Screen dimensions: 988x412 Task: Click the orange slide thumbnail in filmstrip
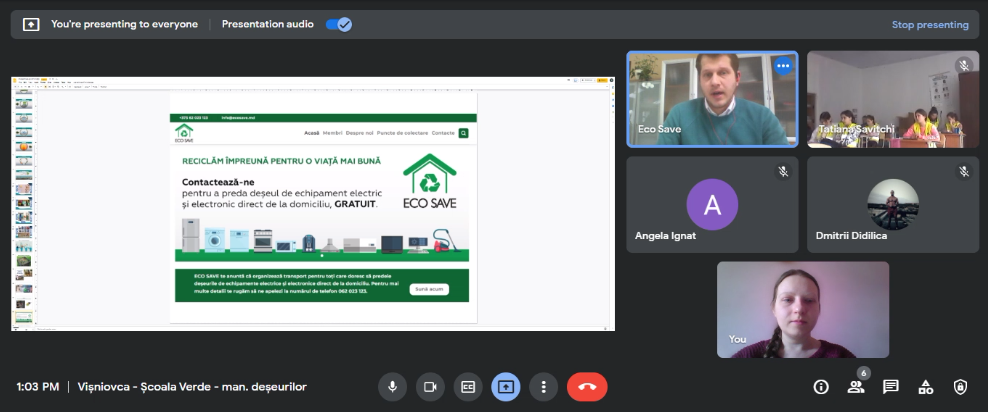(x=24, y=146)
